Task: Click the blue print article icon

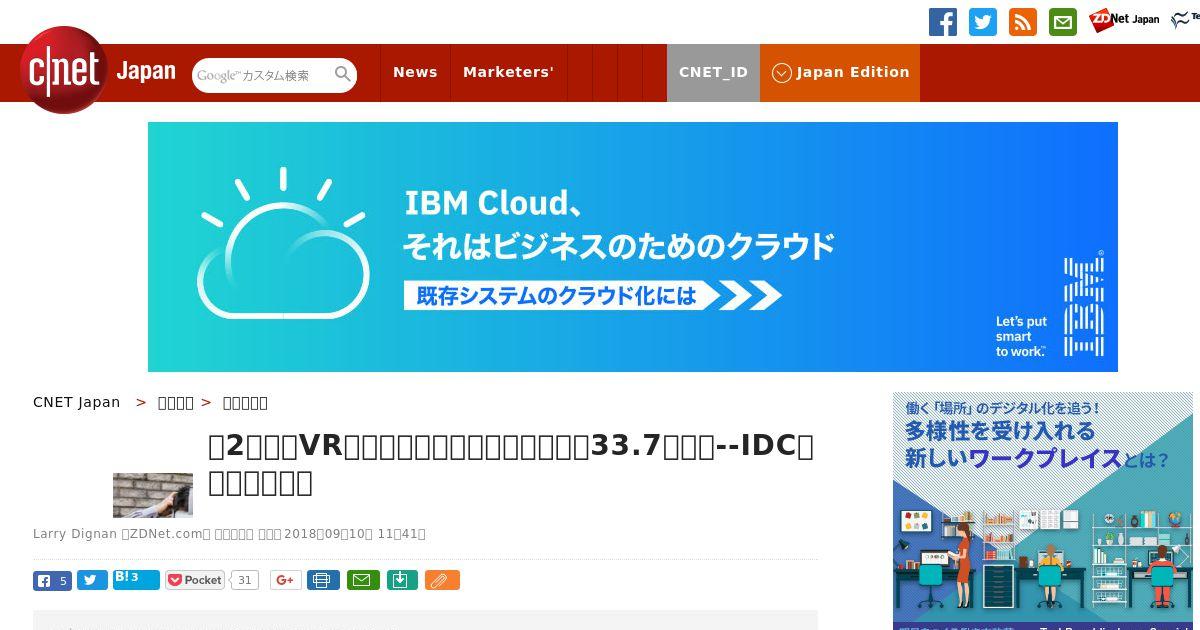Action: (323, 580)
